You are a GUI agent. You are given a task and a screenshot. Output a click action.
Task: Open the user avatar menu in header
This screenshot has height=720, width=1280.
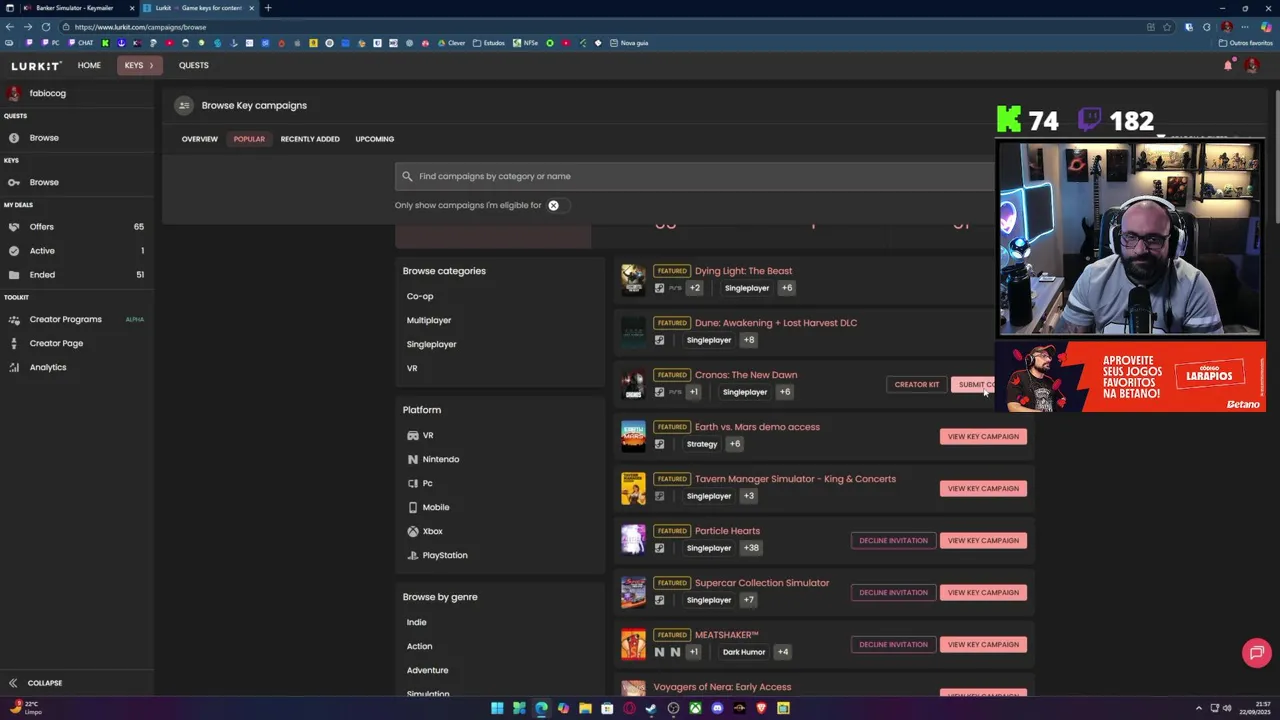click(1252, 65)
